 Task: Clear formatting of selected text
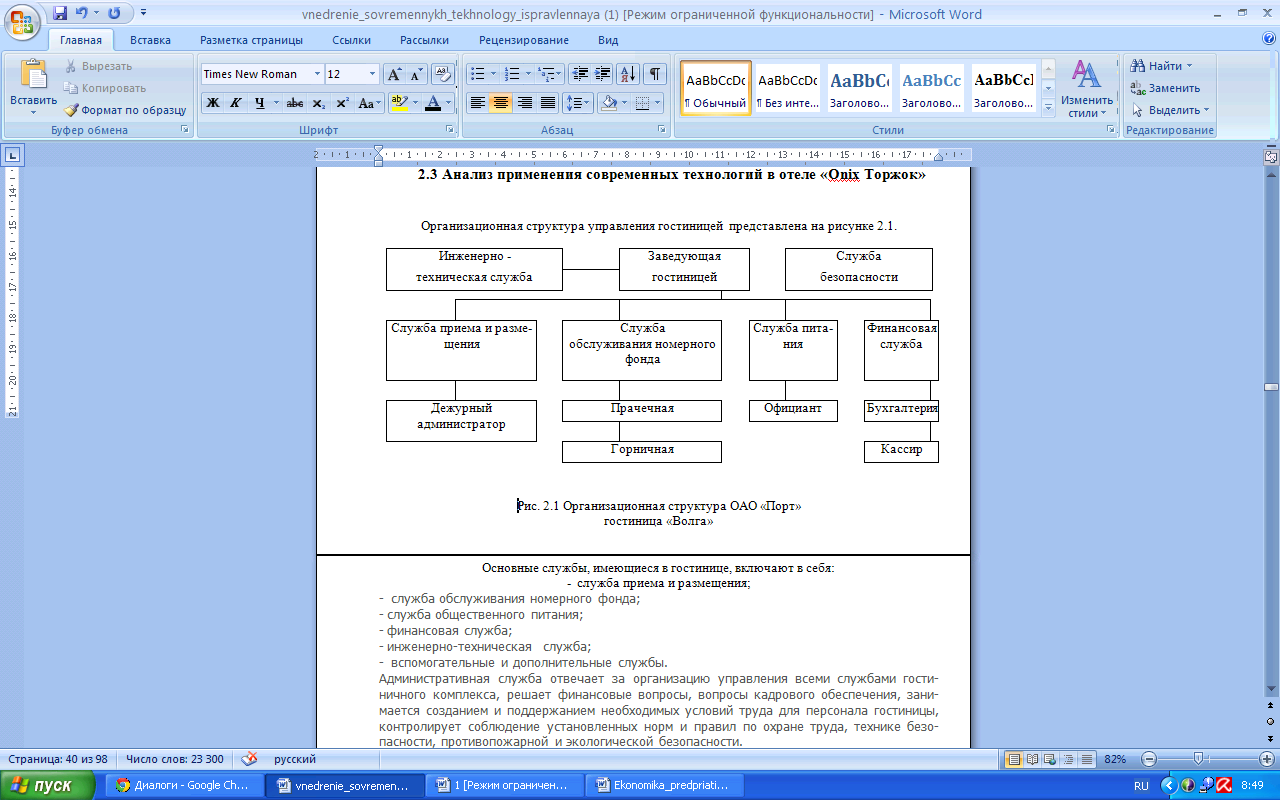[442, 74]
